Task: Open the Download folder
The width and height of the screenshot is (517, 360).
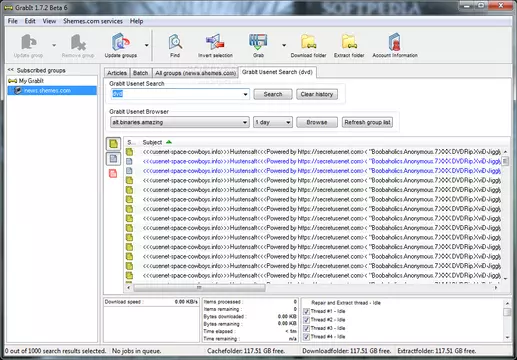Action: 308,45
